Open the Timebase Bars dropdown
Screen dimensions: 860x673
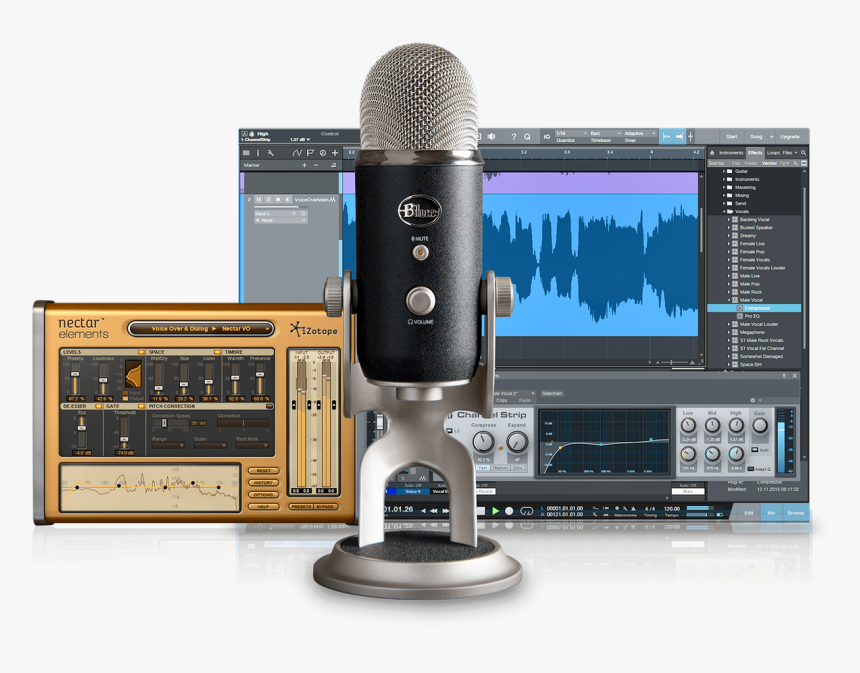[606, 133]
